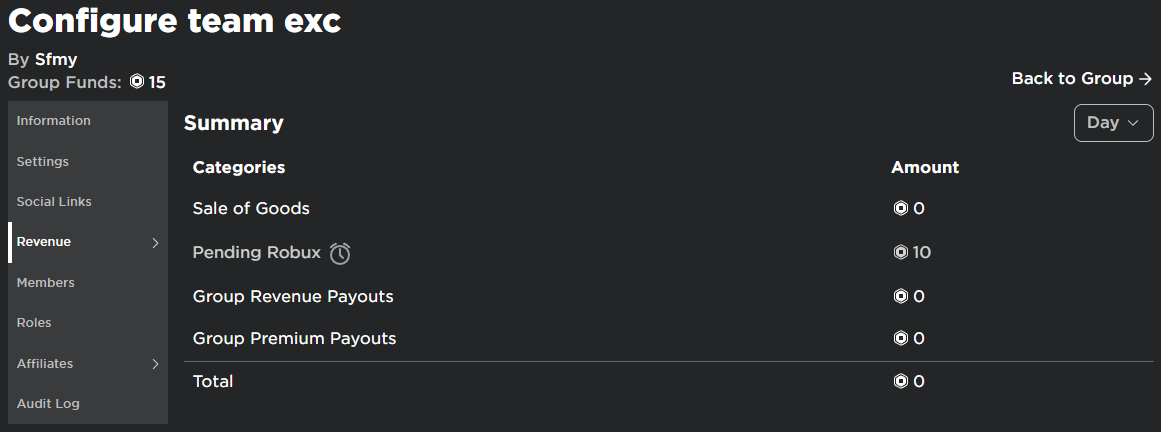Open the Sfmy owner profile link
This screenshot has width=1161, height=432.
click(x=56, y=59)
